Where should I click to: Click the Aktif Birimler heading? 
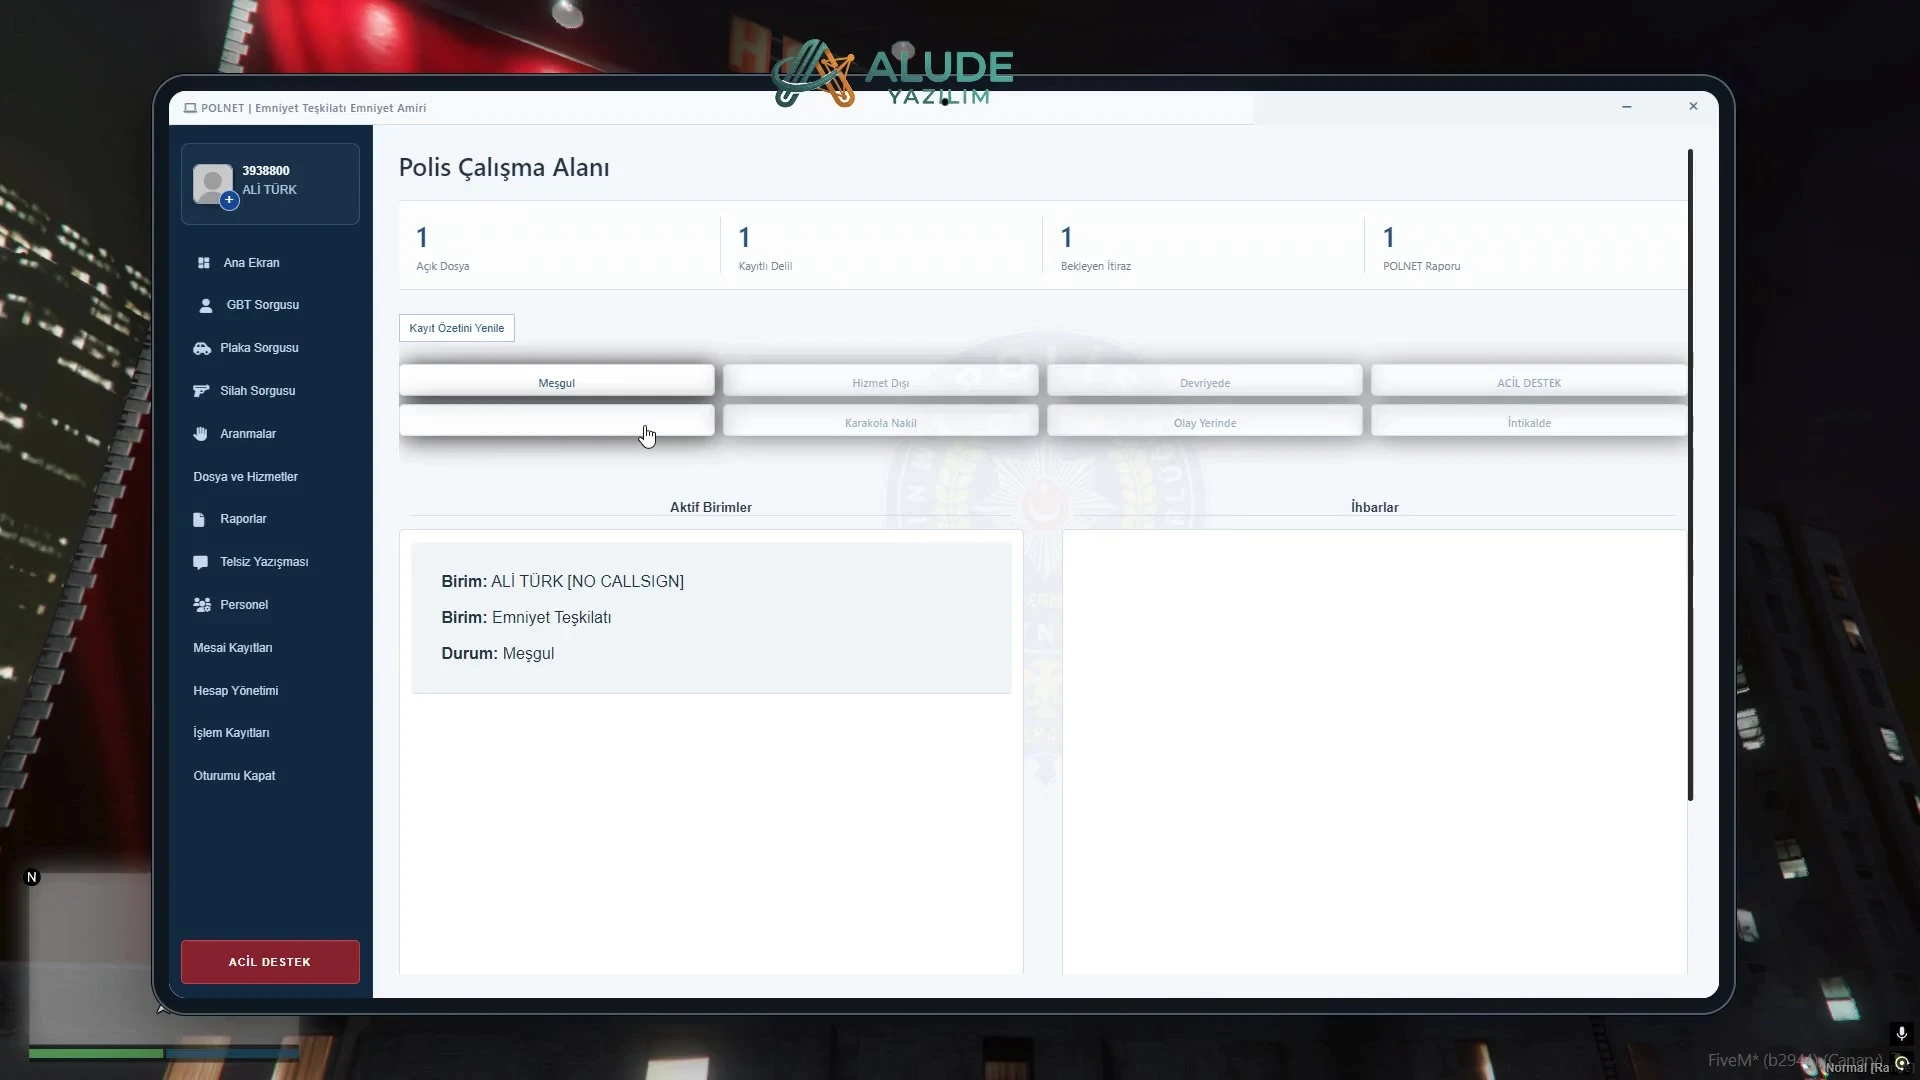coord(711,507)
